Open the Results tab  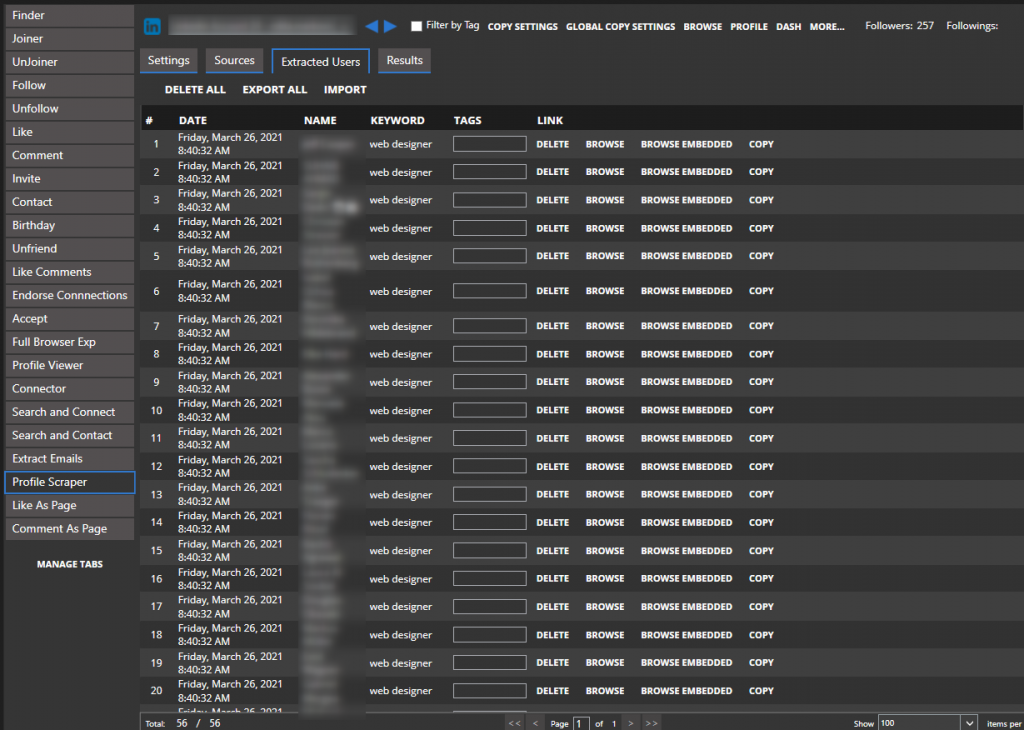click(x=405, y=61)
